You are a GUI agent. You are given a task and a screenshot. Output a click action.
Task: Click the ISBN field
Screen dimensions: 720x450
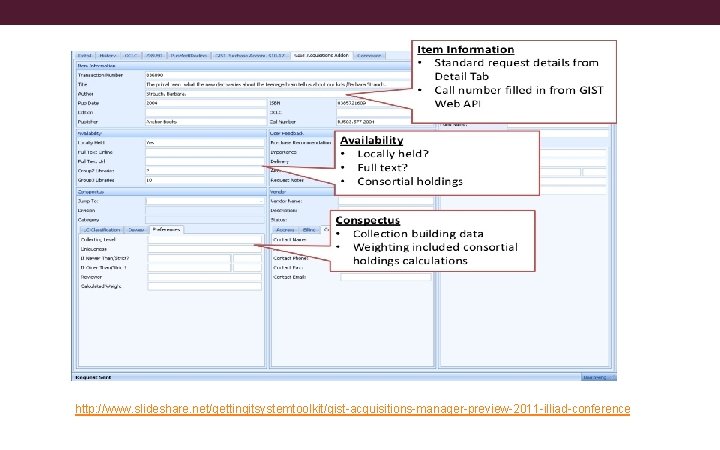click(x=373, y=103)
